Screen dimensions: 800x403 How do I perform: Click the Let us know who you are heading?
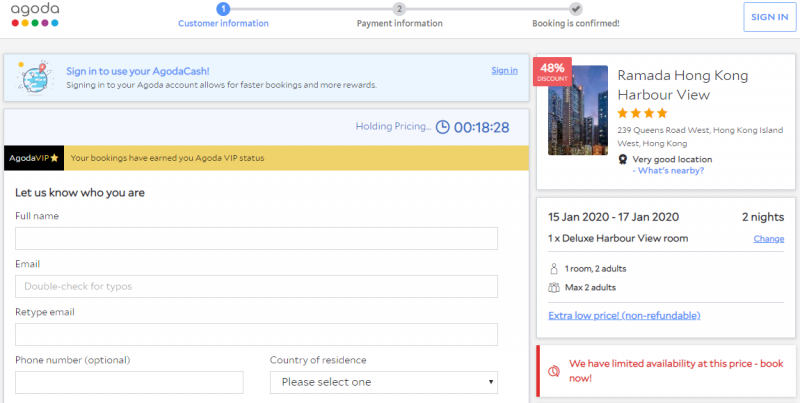pyautogui.click(x=80, y=193)
